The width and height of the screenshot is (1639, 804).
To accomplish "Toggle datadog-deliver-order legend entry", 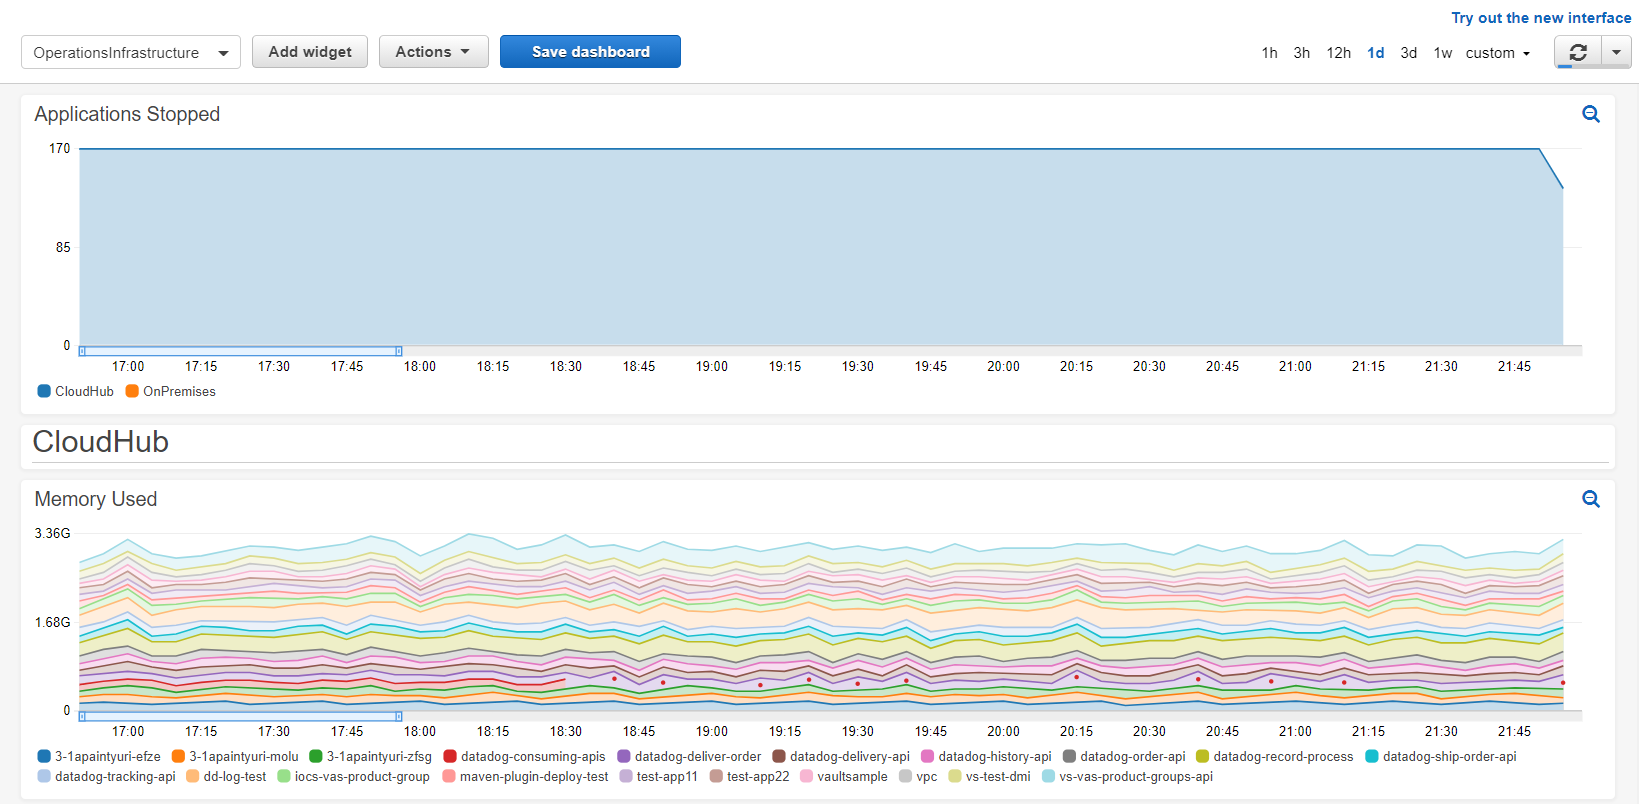I will click(689, 756).
